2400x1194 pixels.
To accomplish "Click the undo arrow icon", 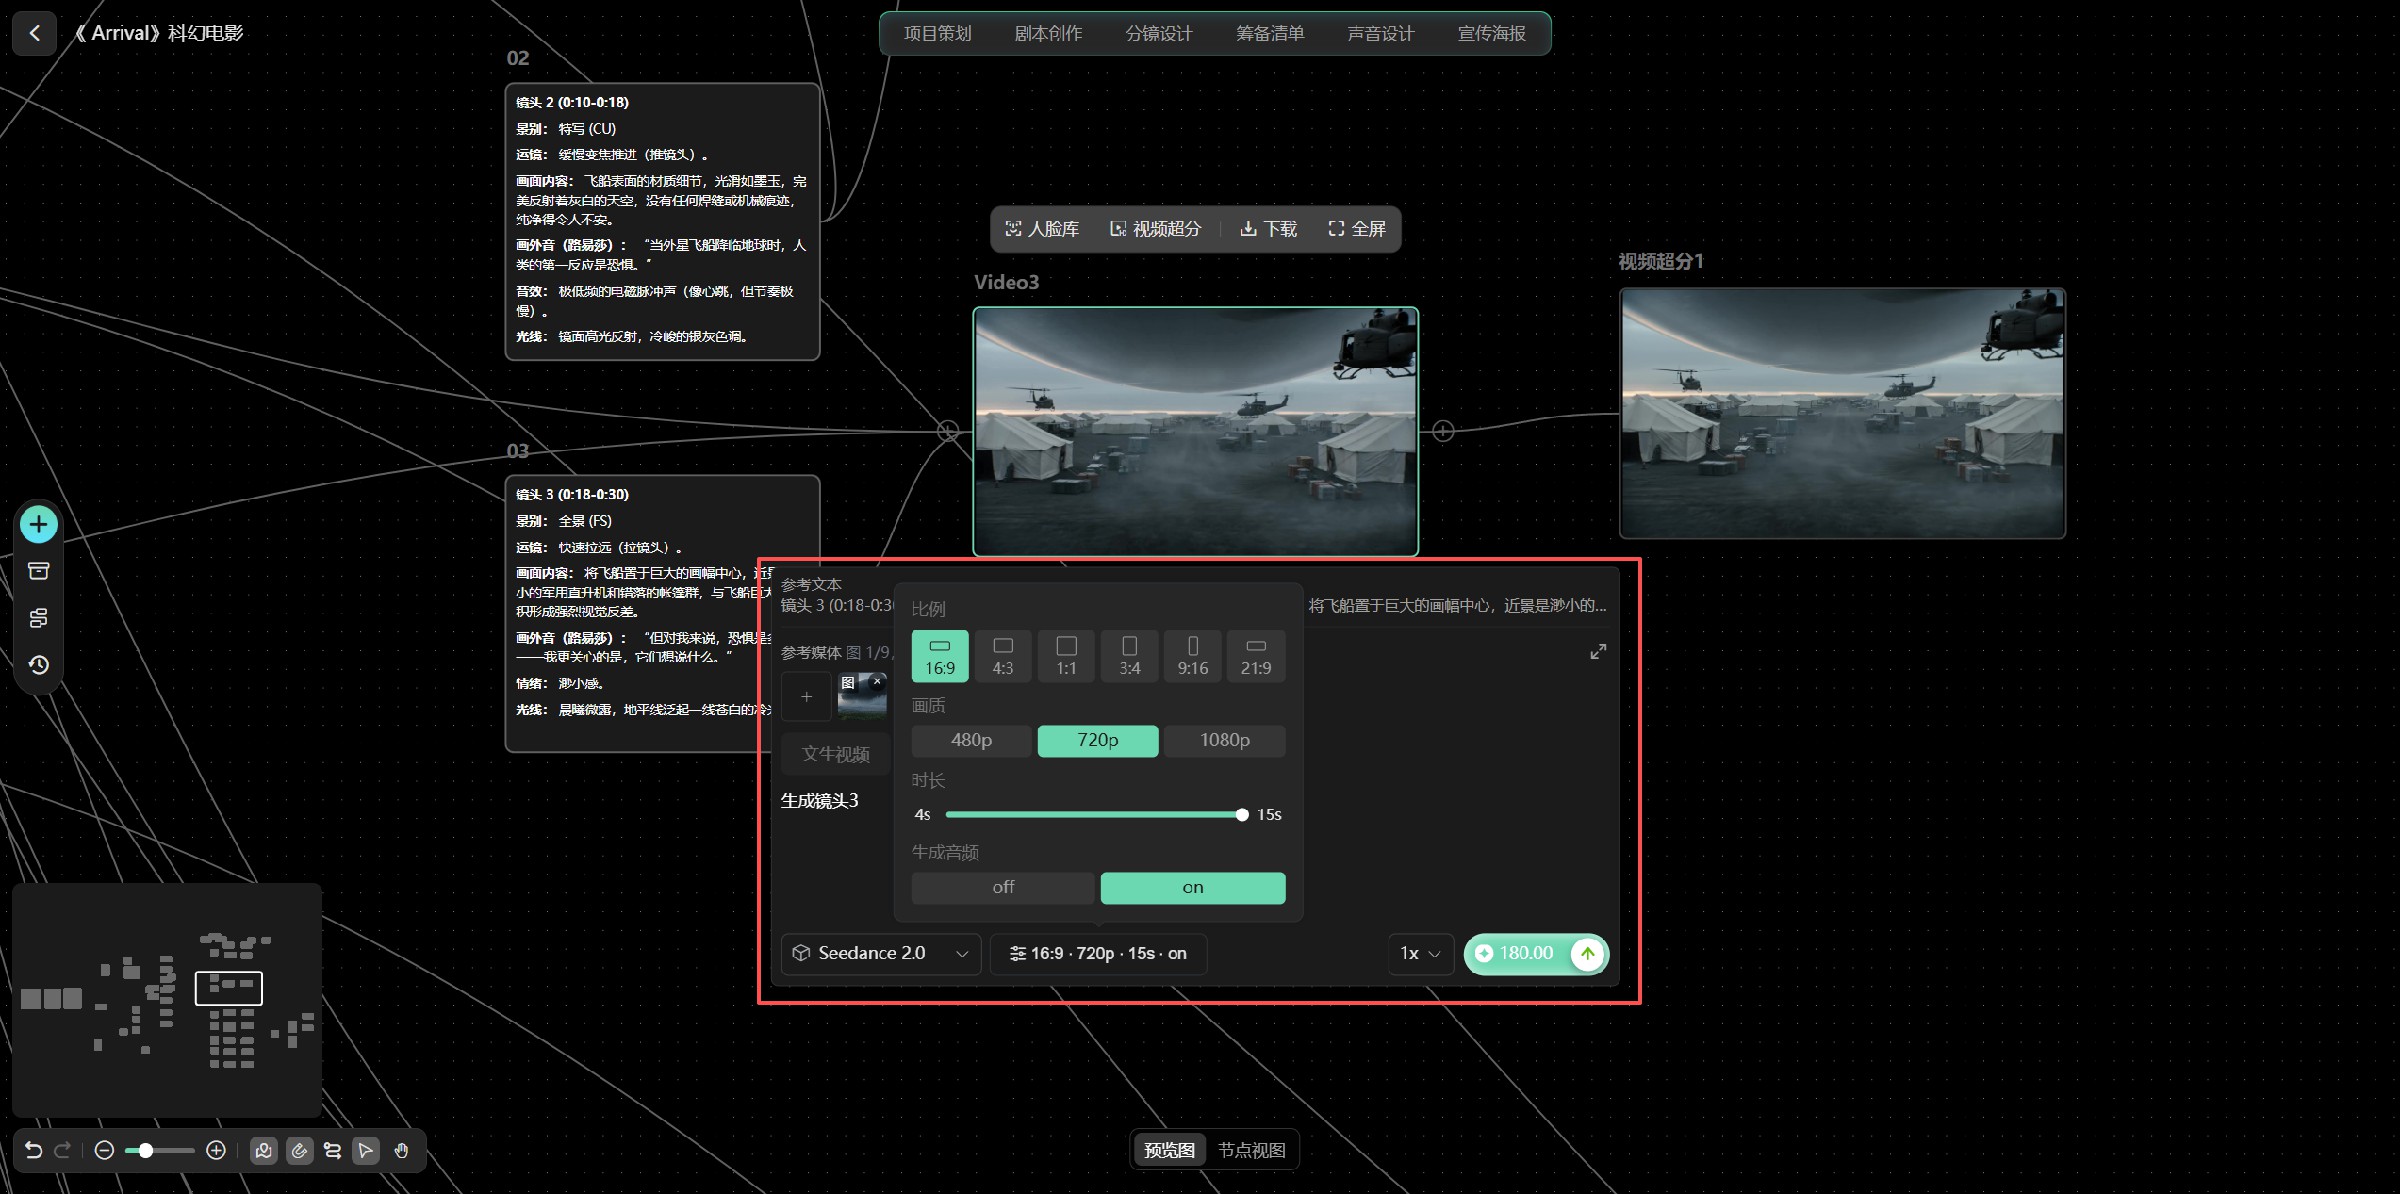I will 33,1150.
